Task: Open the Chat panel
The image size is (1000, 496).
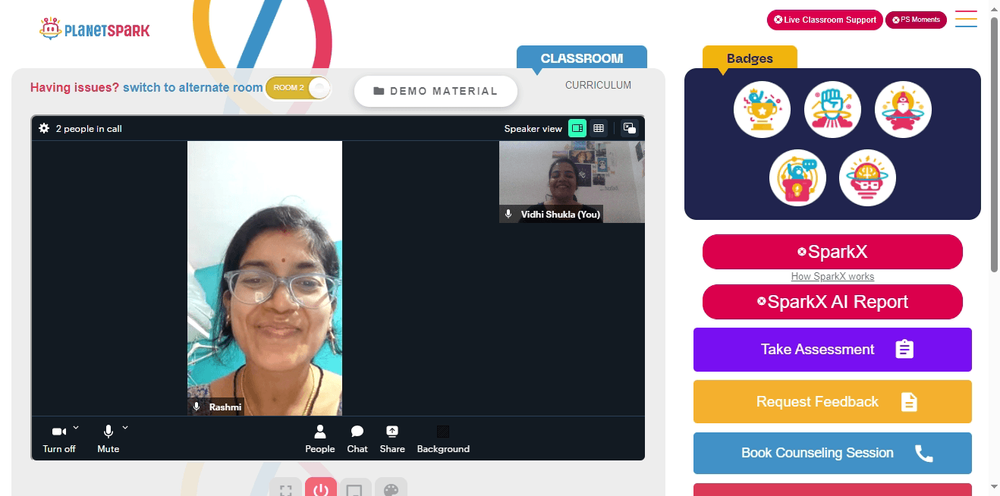Action: point(357,439)
